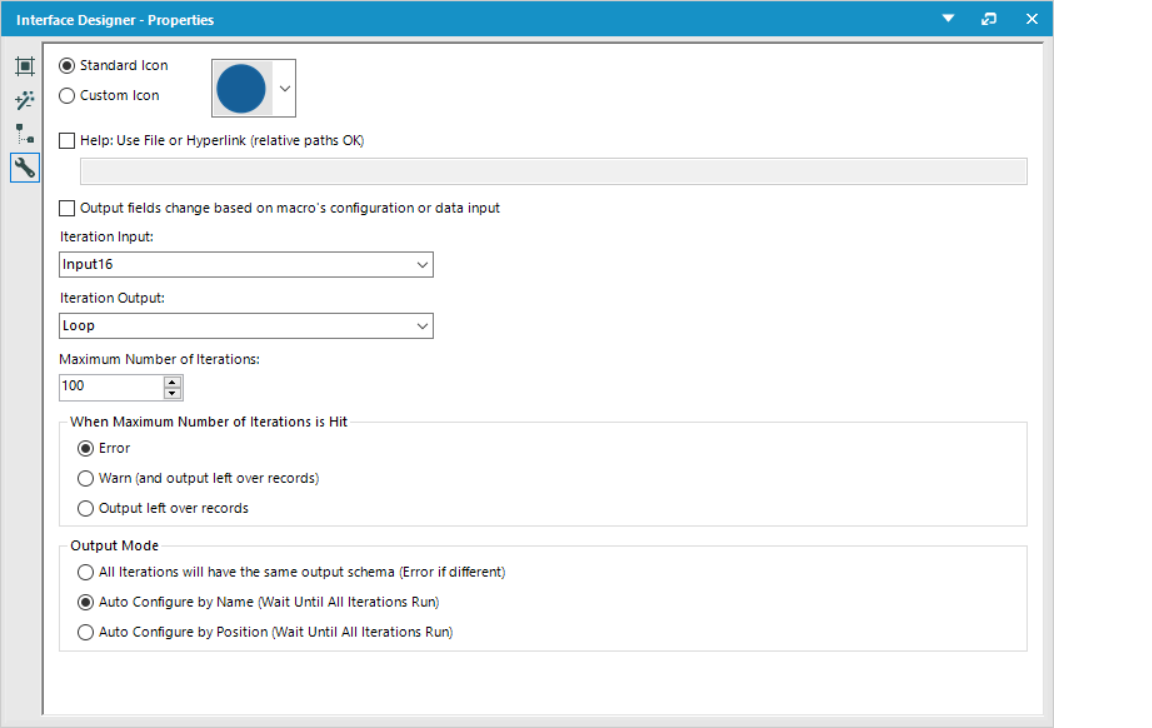Click the Maximum Number of Iterations field
Viewport: 1152px width, 728px height.
110,387
